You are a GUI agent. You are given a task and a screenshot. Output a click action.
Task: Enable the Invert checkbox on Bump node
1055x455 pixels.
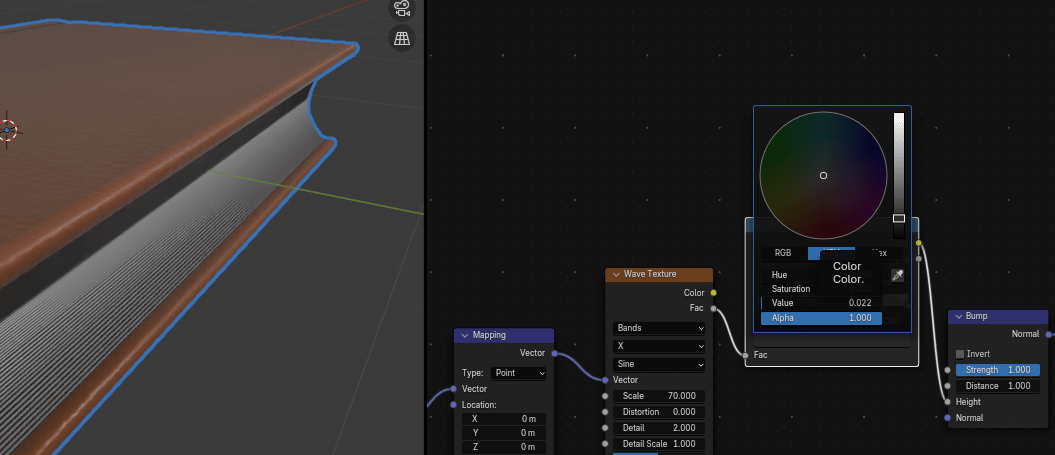(x=961, y=354)
